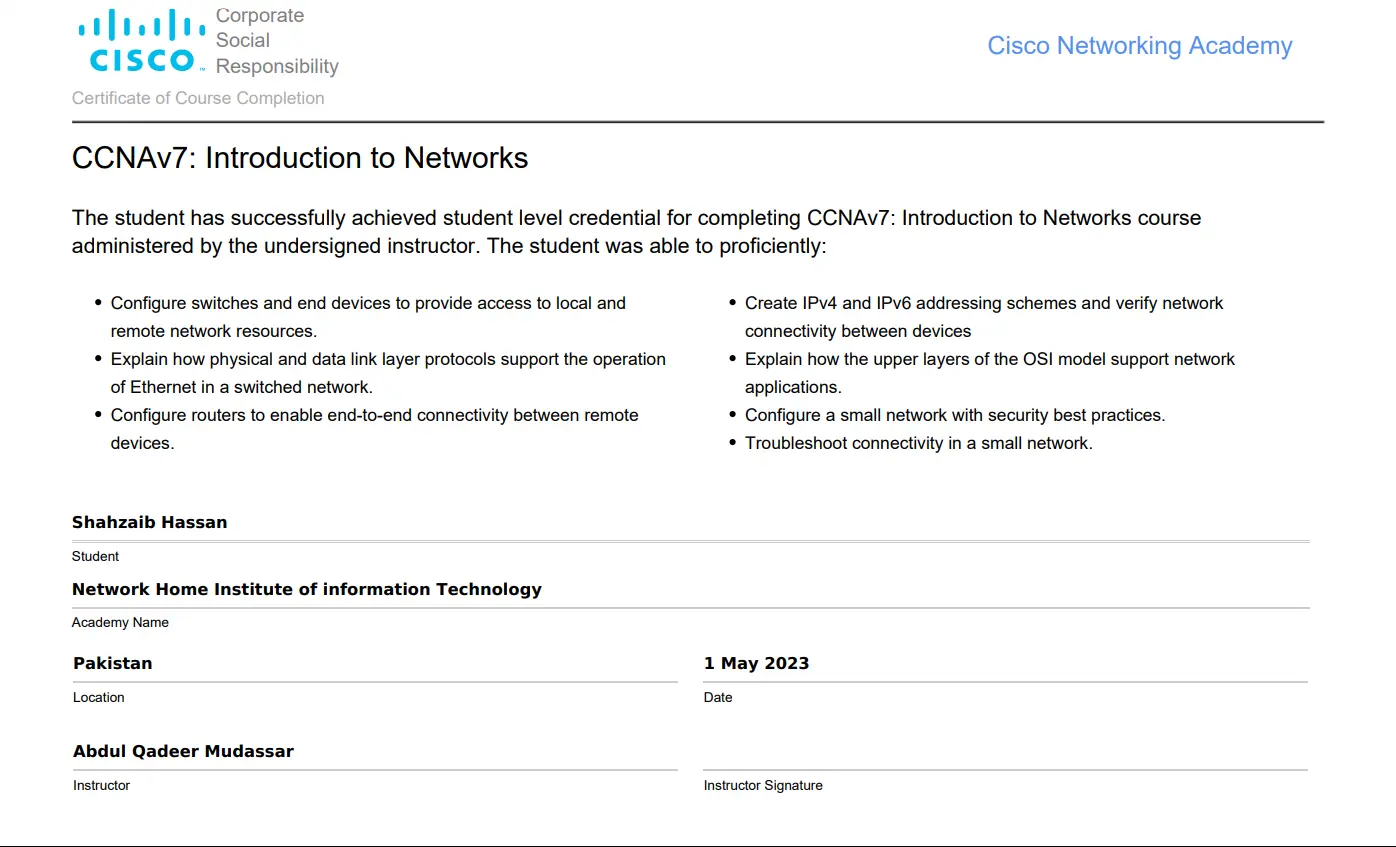Click "Network Home Institute of information Technology"
The width and height of the screenshot is (1396, 847).
pyautogui.click(x=307, y=589)
